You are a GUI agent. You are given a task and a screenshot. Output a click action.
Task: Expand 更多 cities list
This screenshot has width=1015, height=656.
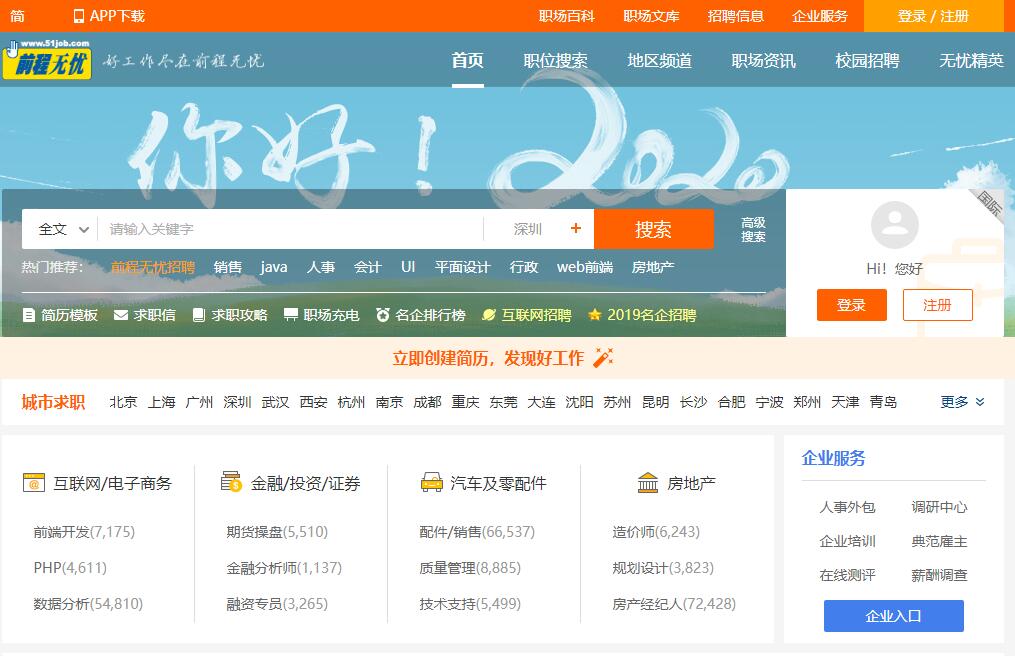pos(962,402)
